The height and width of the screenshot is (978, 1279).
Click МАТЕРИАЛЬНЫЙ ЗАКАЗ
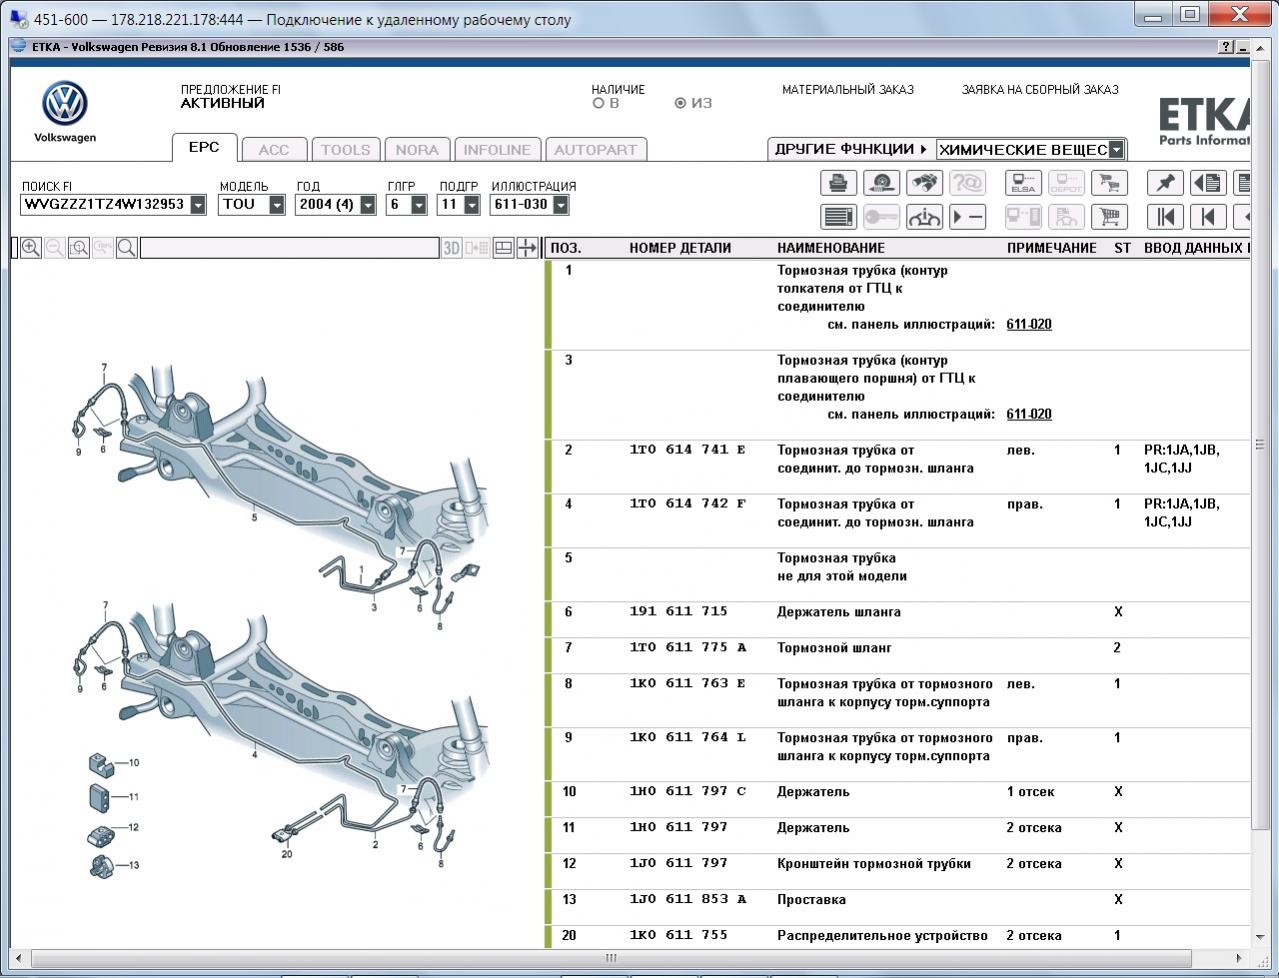[x=848, y=90]
